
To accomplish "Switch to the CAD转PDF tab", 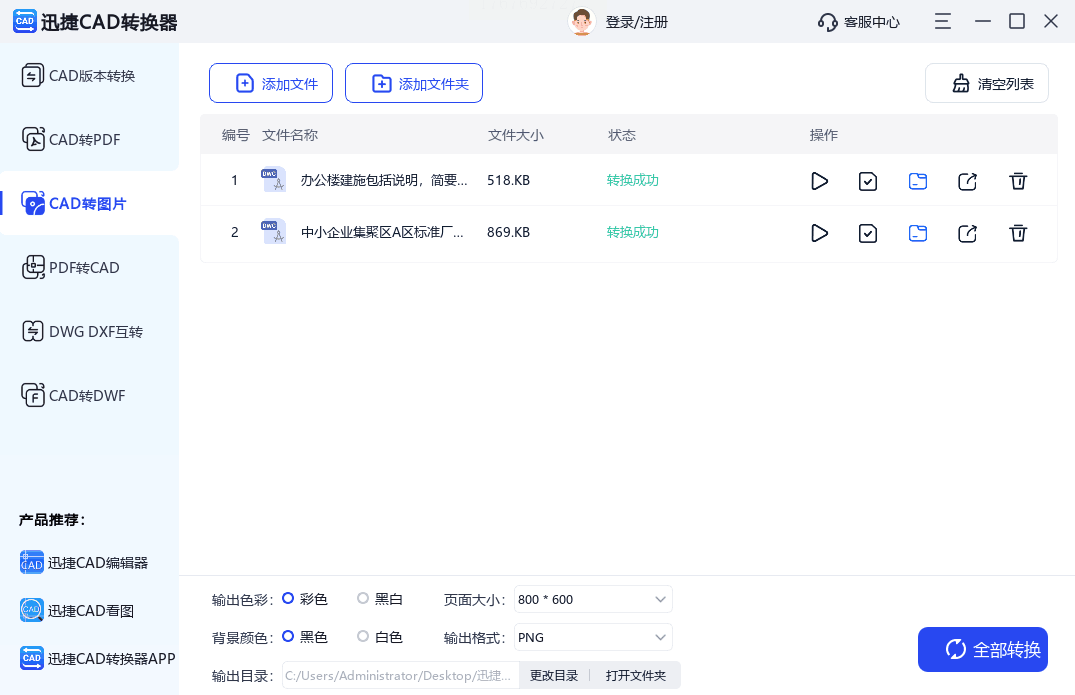I will [x=85, y=140].
